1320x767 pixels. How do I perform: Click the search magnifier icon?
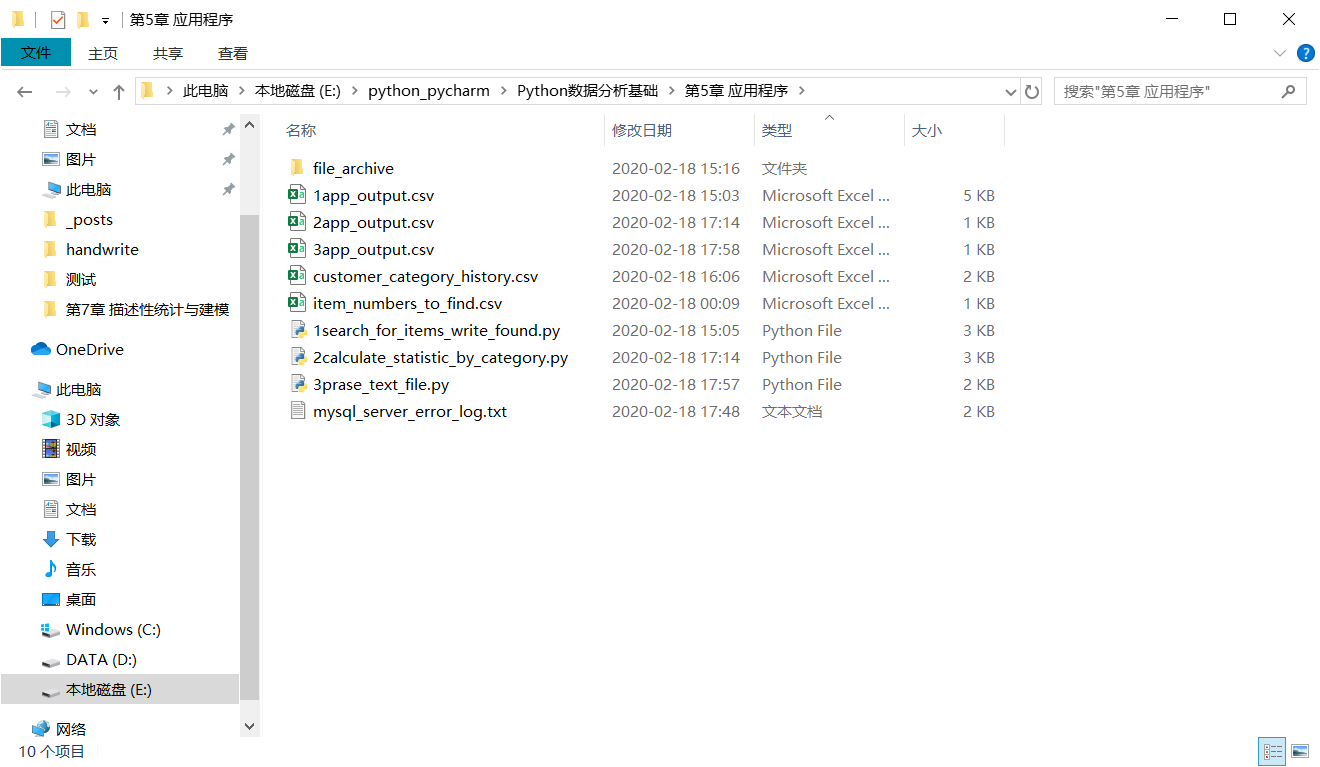coord(1289,91)
